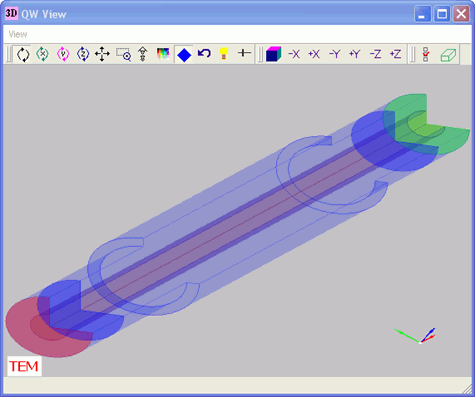Activate rotate around Y axis tool

tap(63, 54)
